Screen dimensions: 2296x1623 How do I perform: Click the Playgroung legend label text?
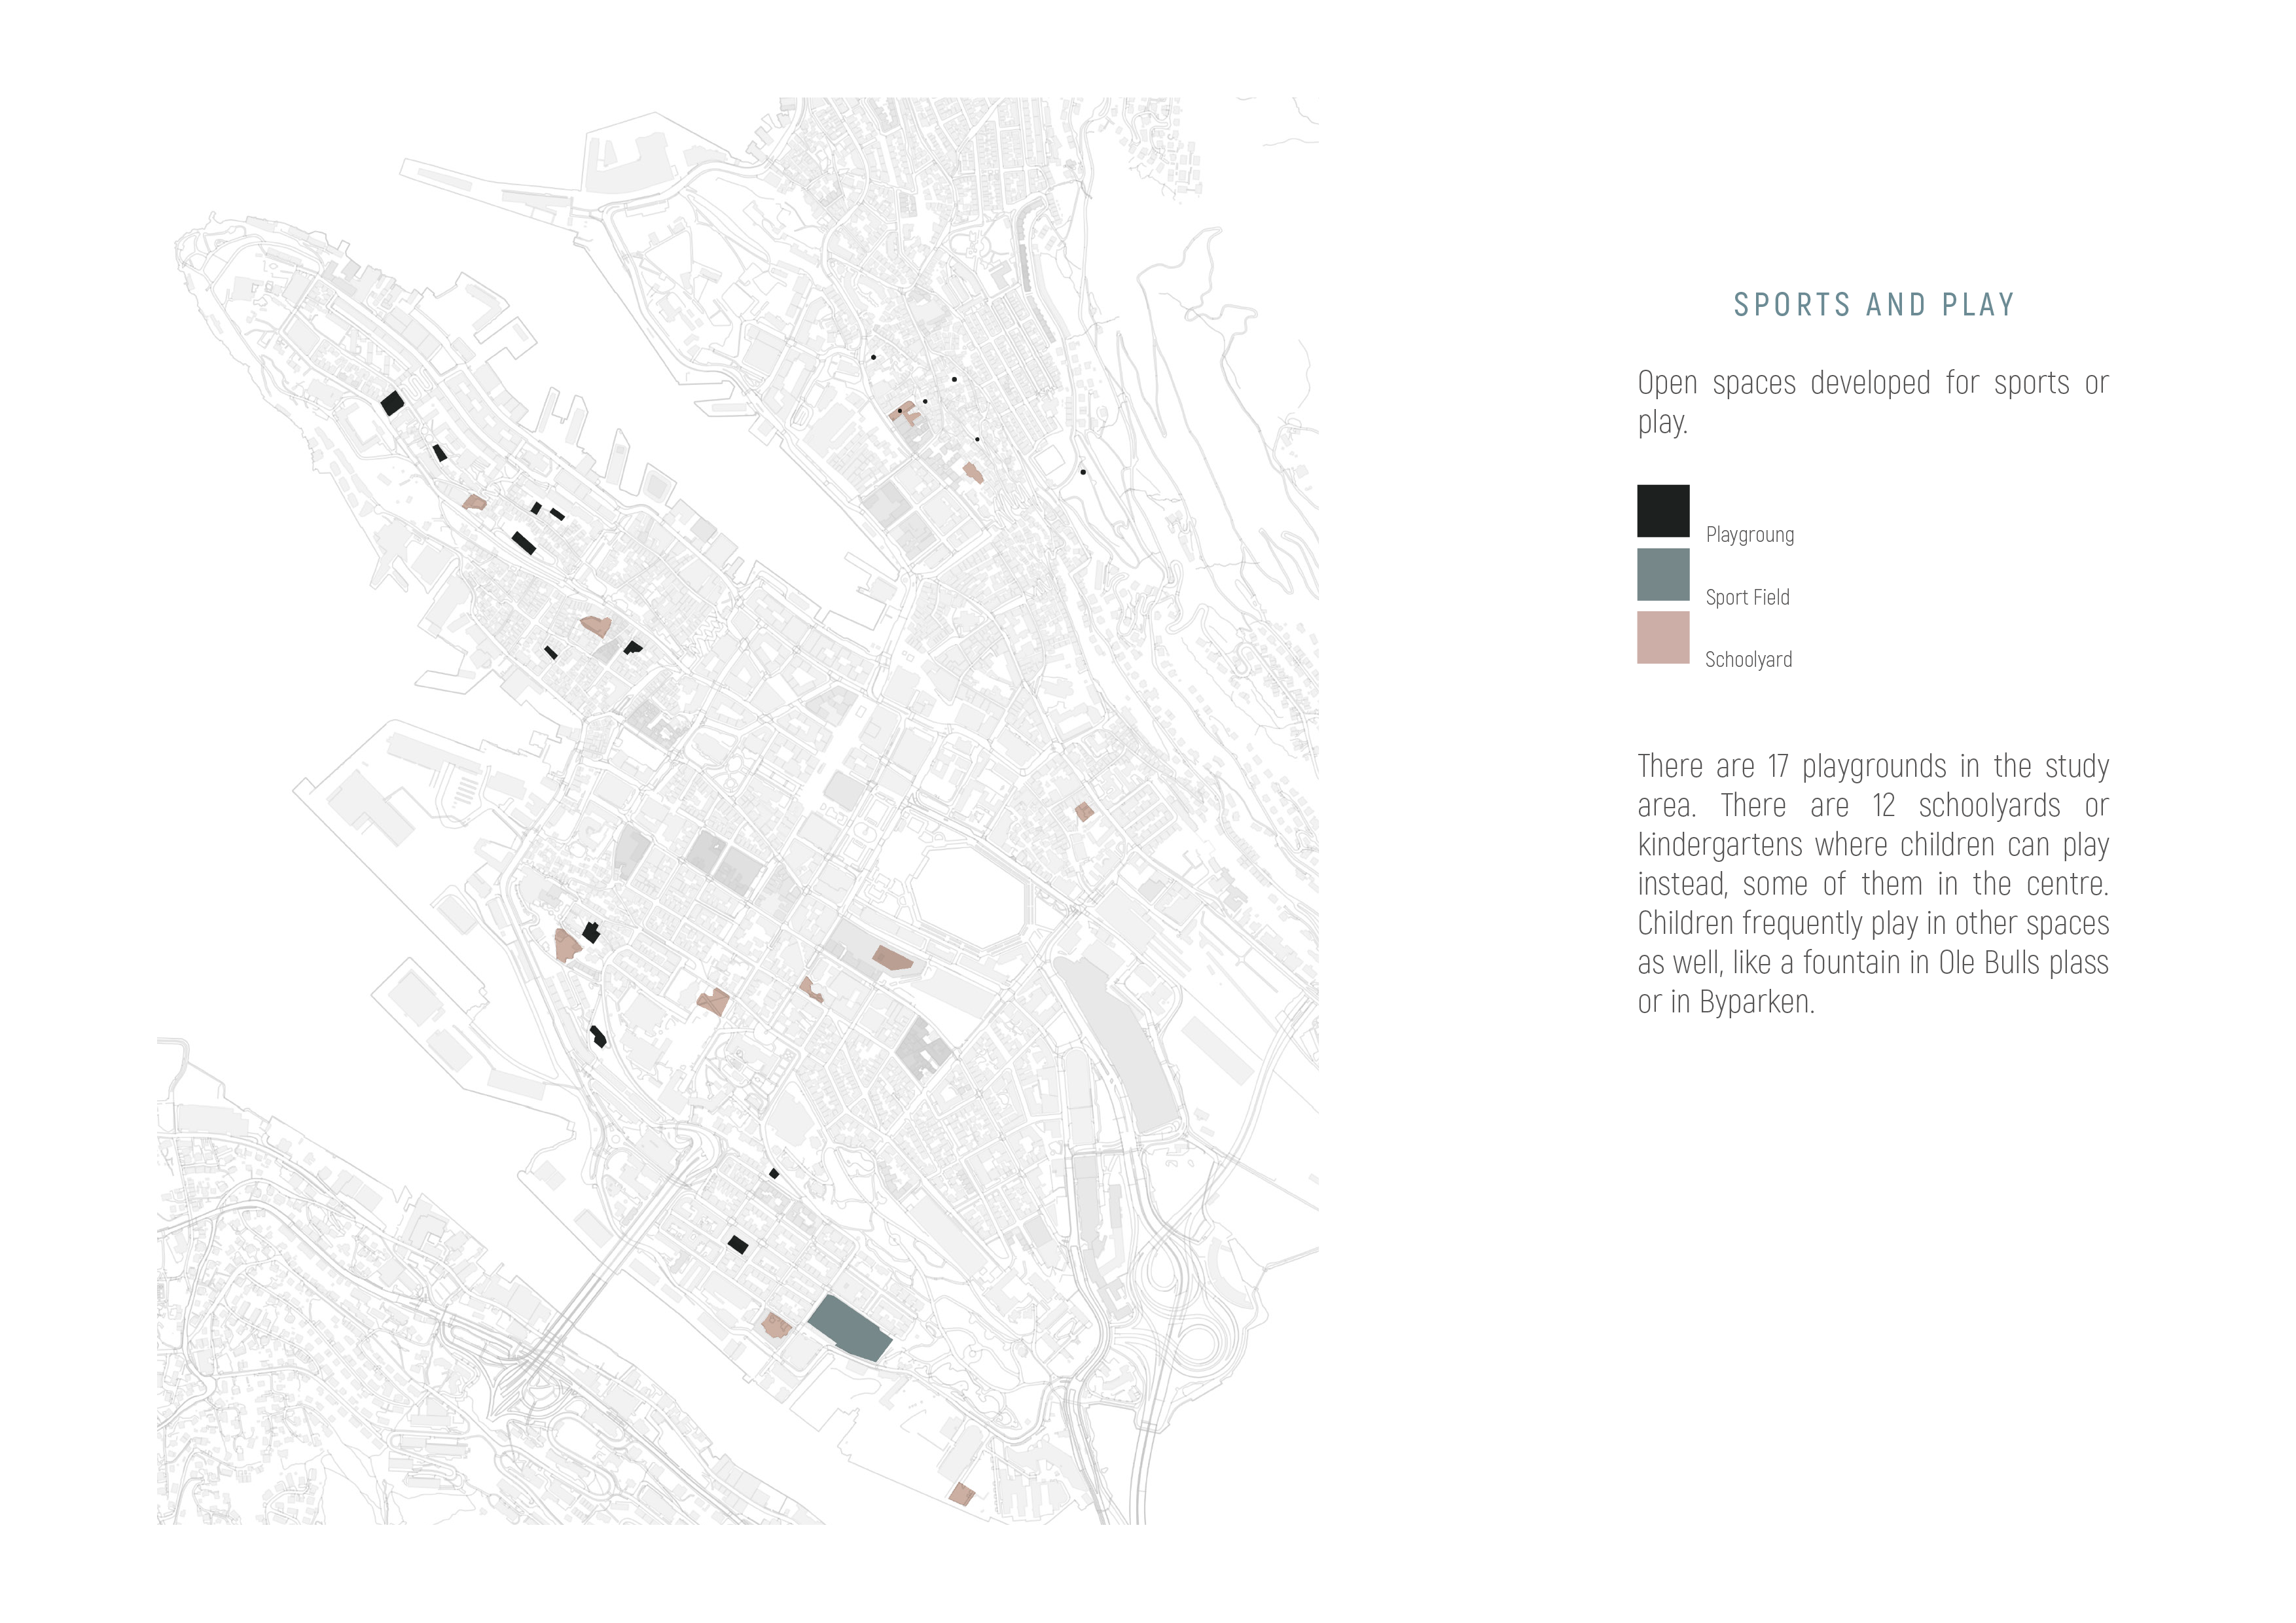(1749, 535)
